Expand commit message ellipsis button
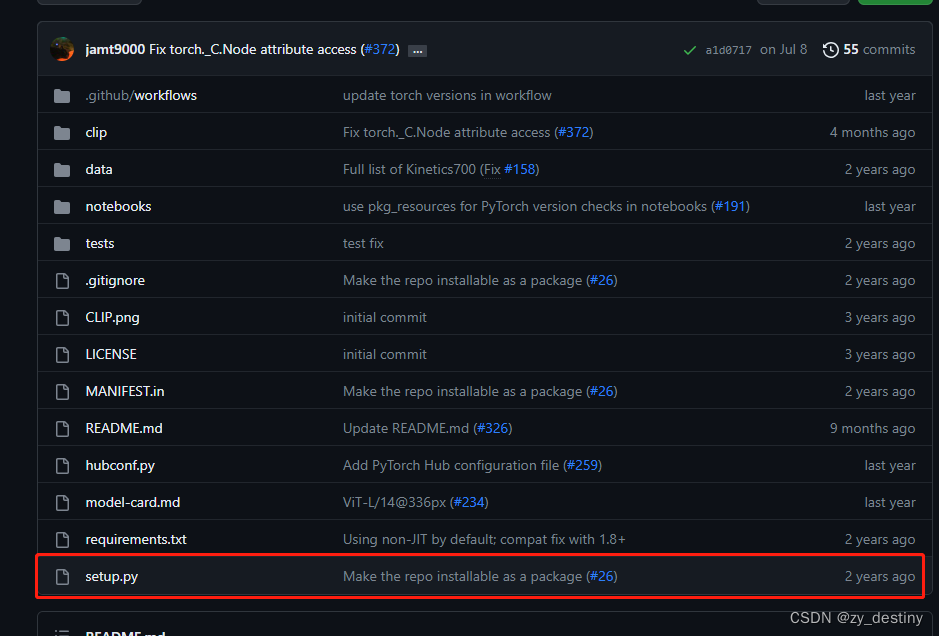This screenshot has height=636, width=939. [x=417, y=51]
